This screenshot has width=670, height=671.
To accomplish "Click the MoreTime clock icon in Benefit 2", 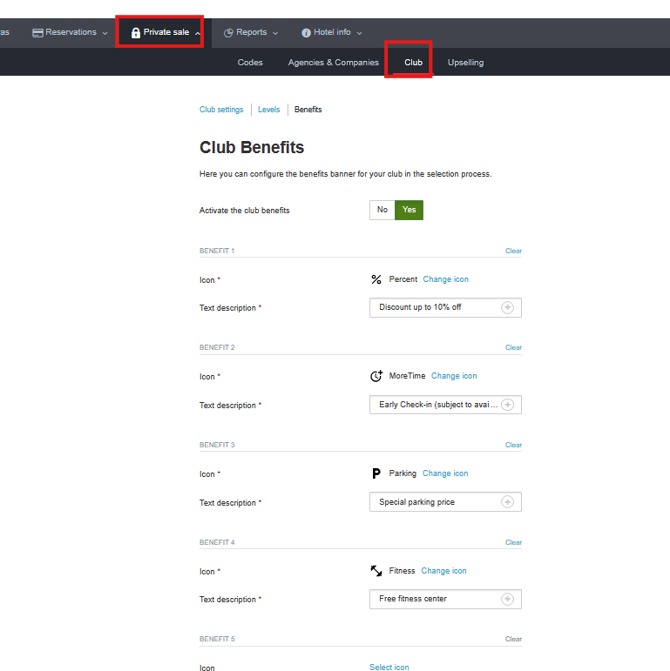I will click(376, 376).
